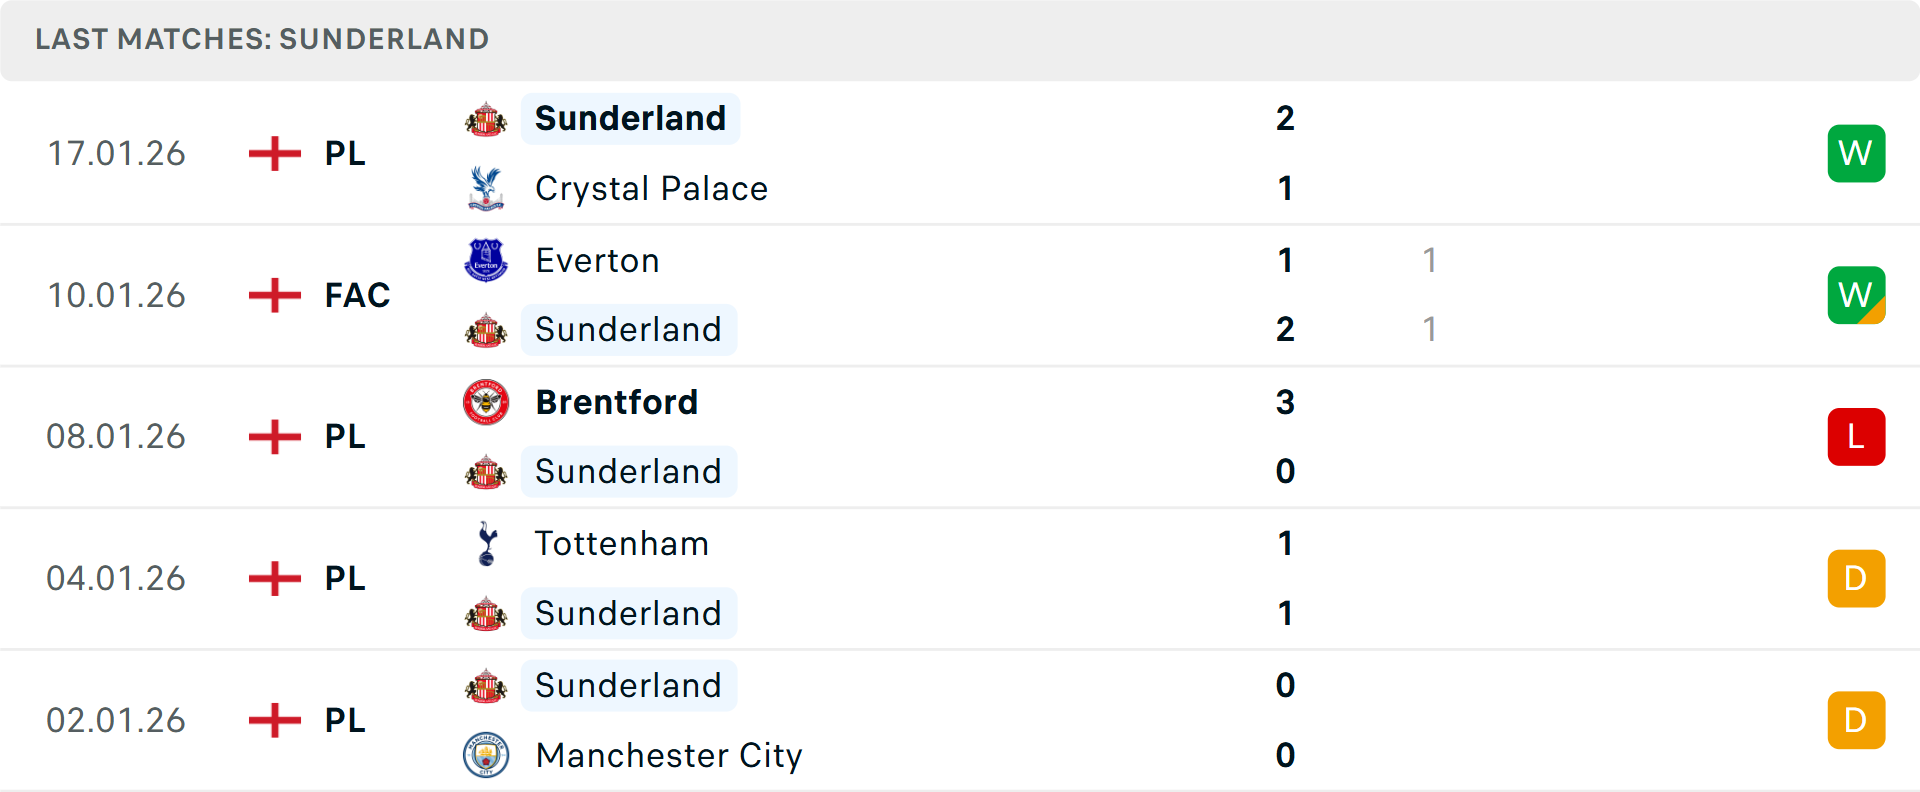The image size is (1920, 792).
Task: Open the Brentford team badge
Action: click(486, 402)
